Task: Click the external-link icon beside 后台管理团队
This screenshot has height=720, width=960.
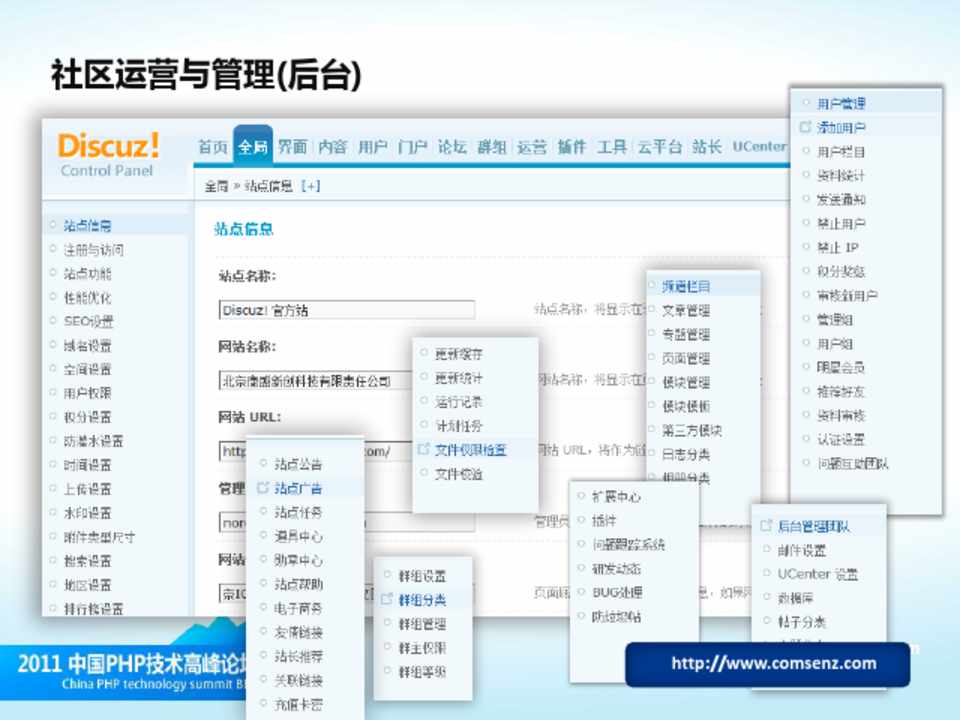Action: tap(766, 526)
